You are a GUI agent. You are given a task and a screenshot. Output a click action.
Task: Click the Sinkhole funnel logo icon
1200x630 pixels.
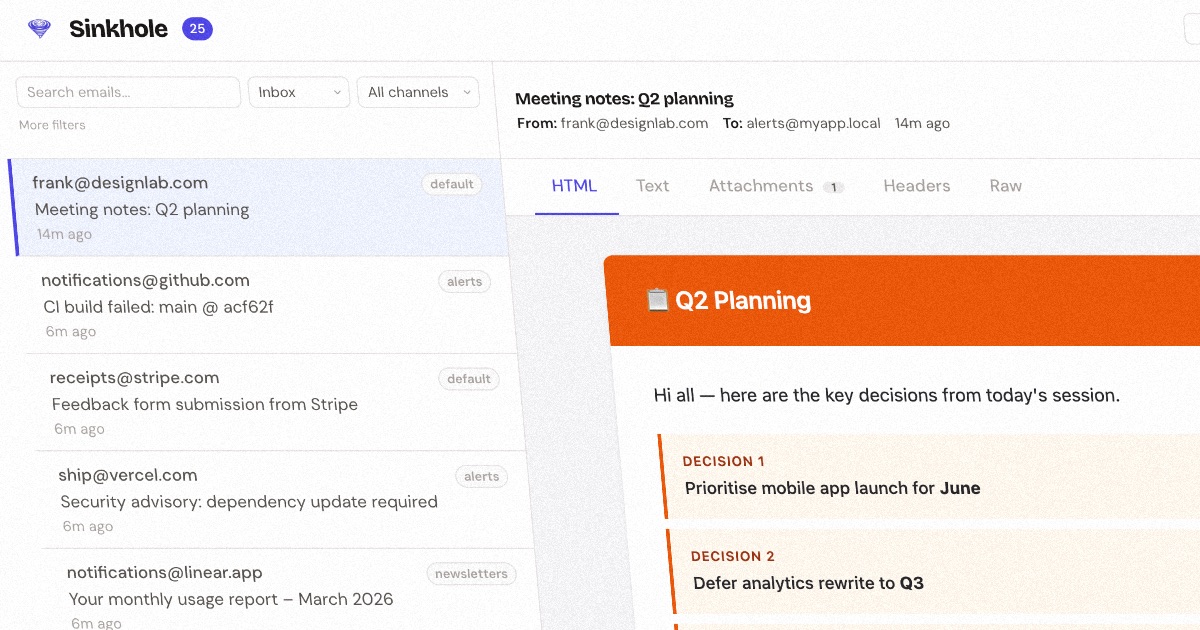tap(39, 29)
